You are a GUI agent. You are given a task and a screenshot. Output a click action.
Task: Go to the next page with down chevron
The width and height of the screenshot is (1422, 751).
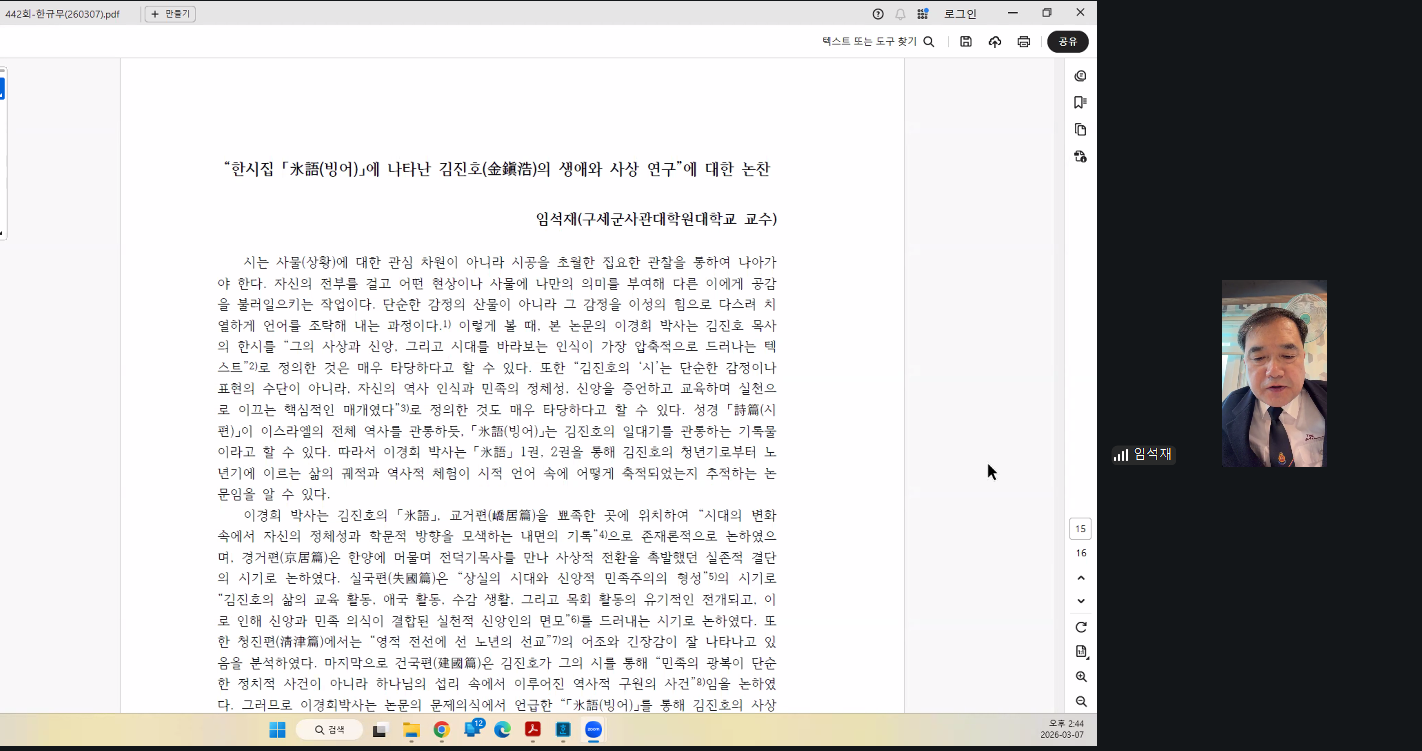coord(1081,601)
